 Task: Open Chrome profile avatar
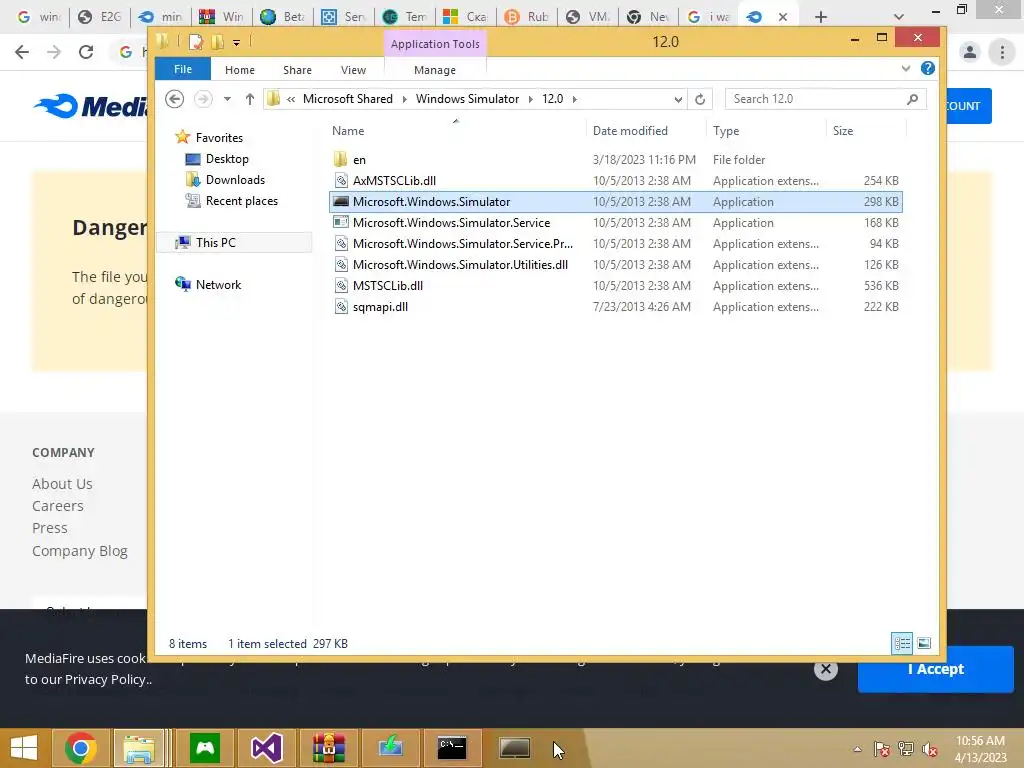pyautogui.click(x=970, y=52)
